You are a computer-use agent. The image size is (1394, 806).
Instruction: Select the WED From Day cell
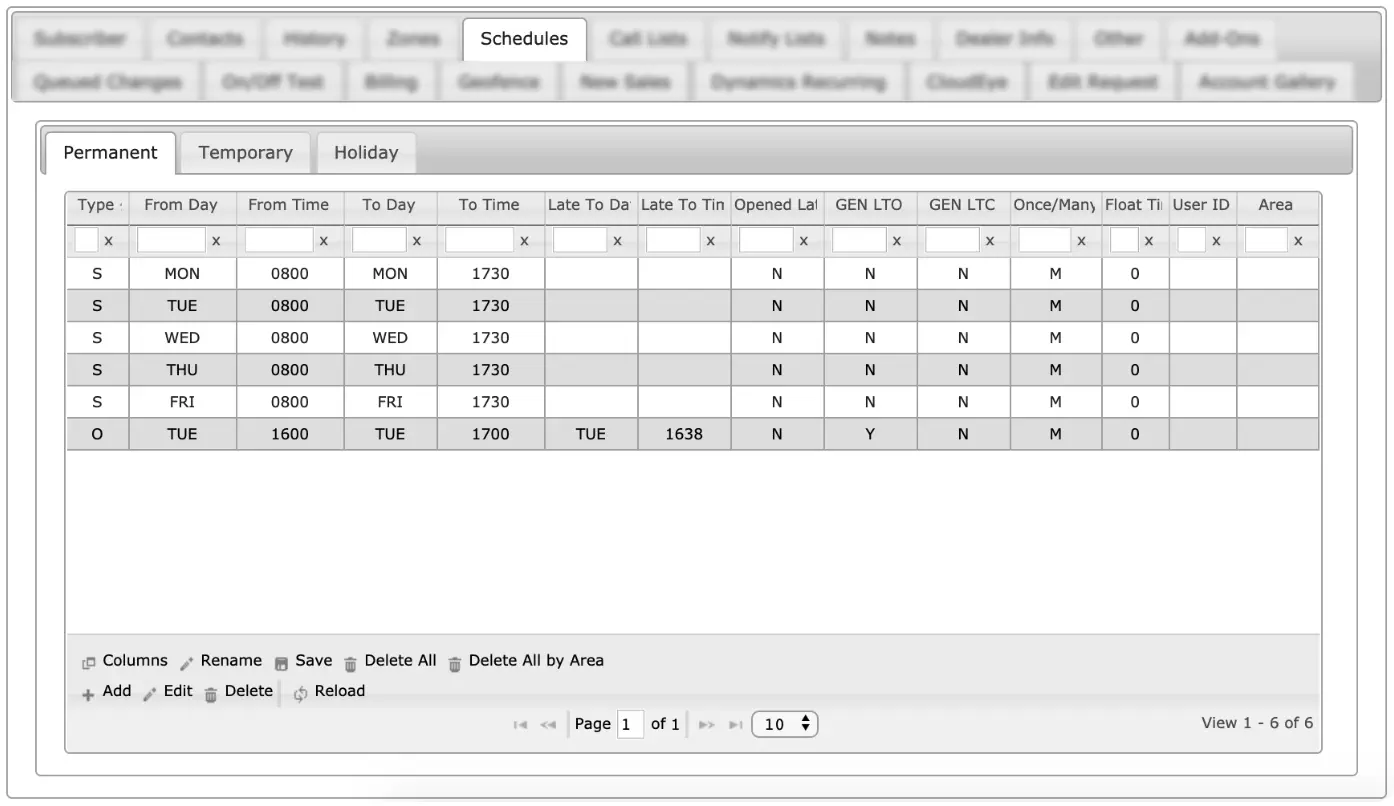(182, 338)
